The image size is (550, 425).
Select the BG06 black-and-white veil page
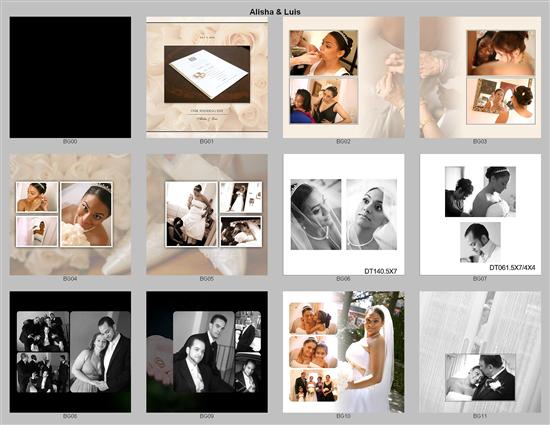point(344,214)
